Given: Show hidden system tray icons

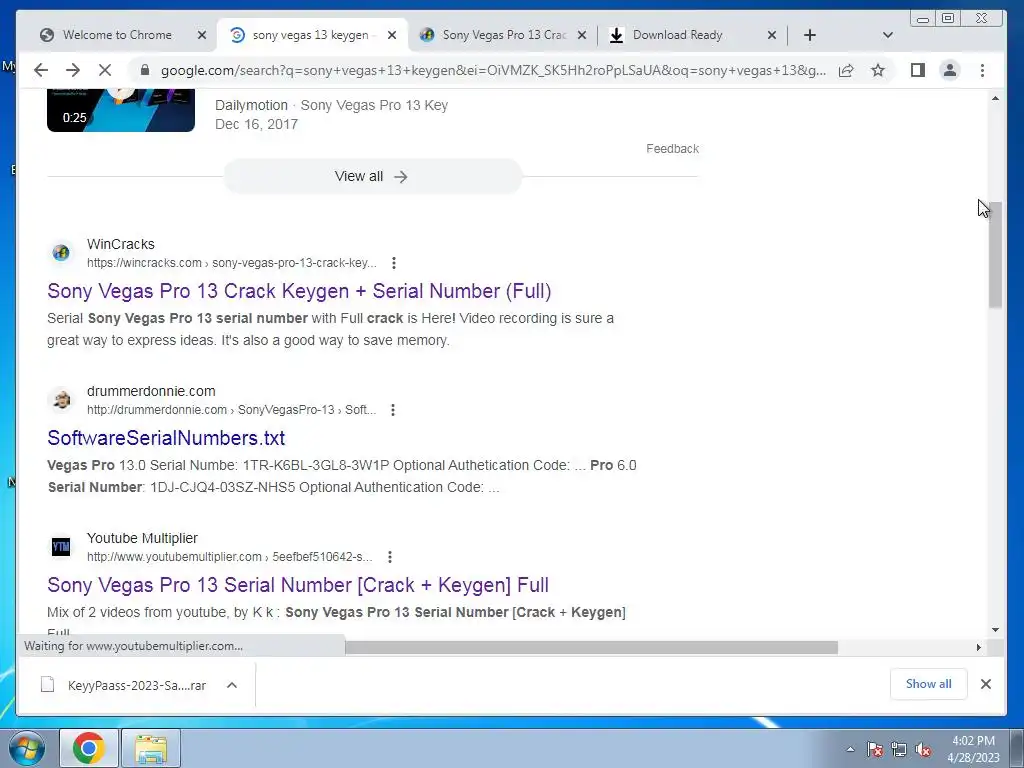Looking at the screenshot, I should point(850,749).
